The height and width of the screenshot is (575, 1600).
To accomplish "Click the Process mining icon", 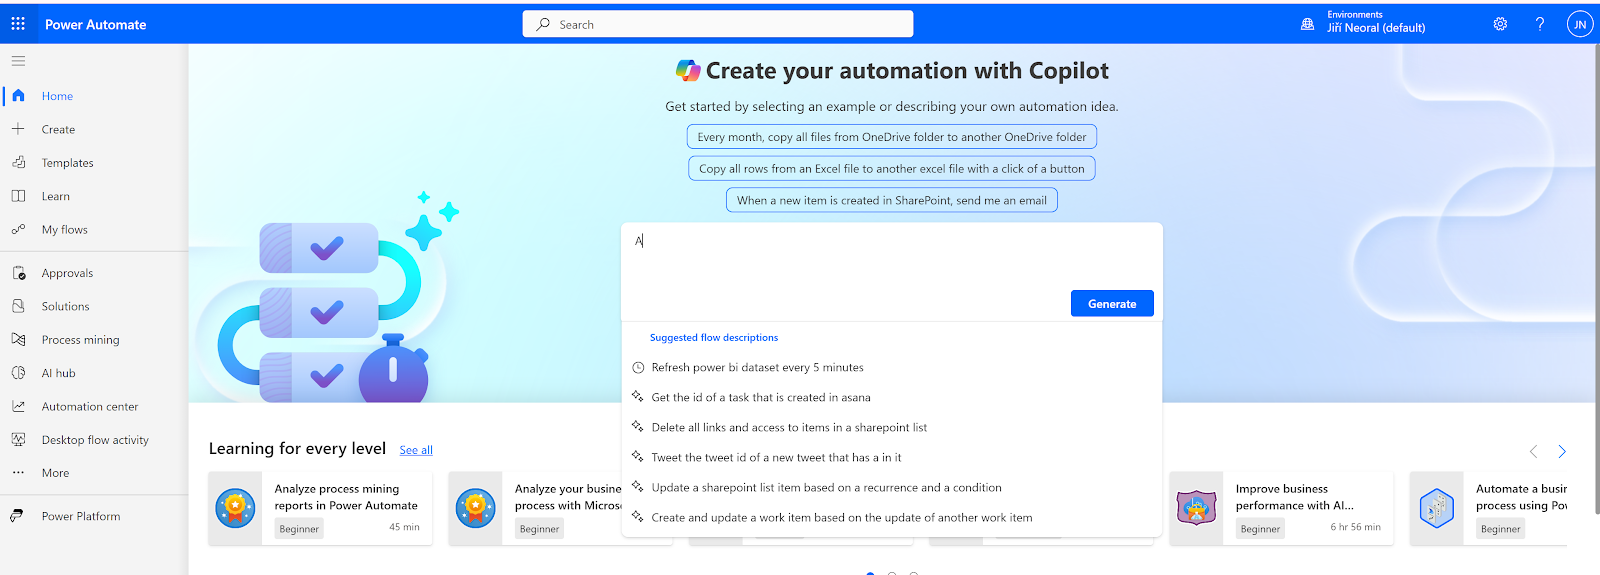I will pyautogui.click(x=18, y=340).
